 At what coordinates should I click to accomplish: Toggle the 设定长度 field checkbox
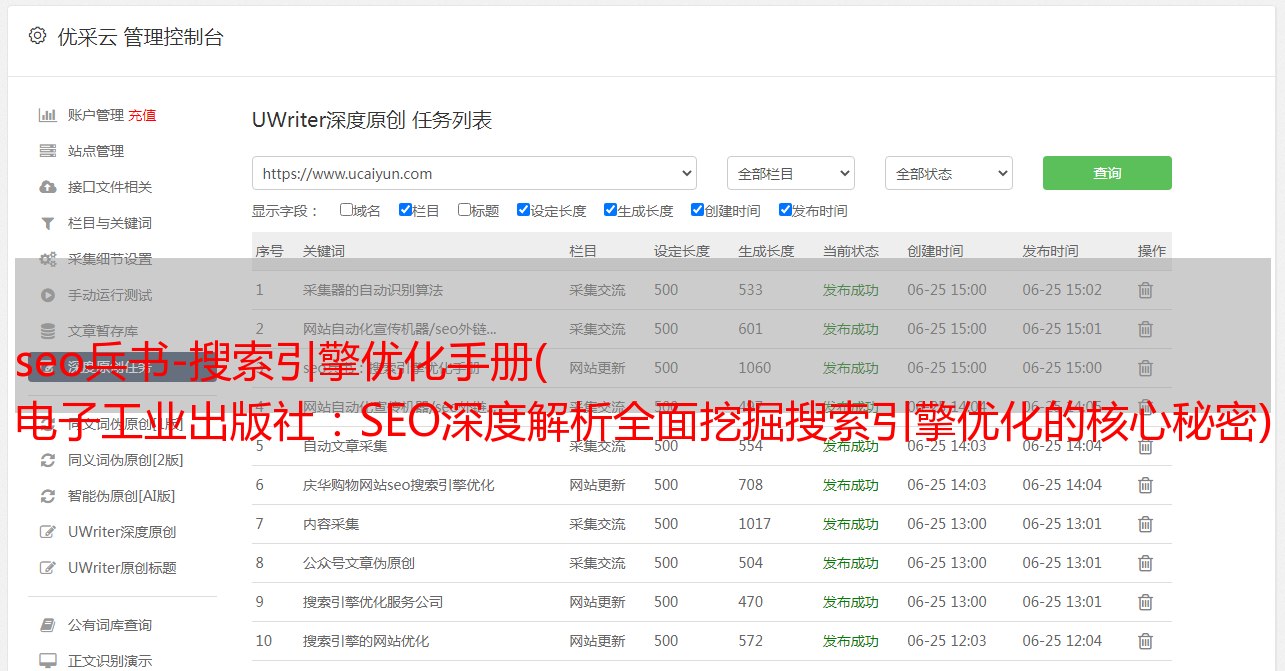tap(523, 210)
